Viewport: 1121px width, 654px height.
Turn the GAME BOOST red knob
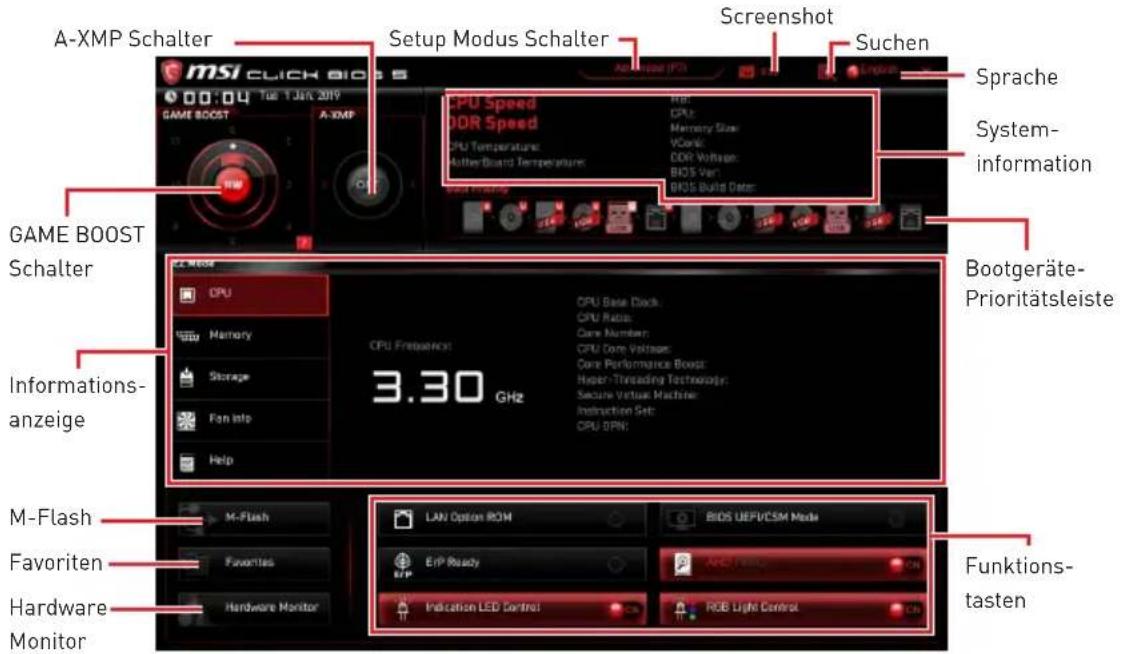coord(232,184)
